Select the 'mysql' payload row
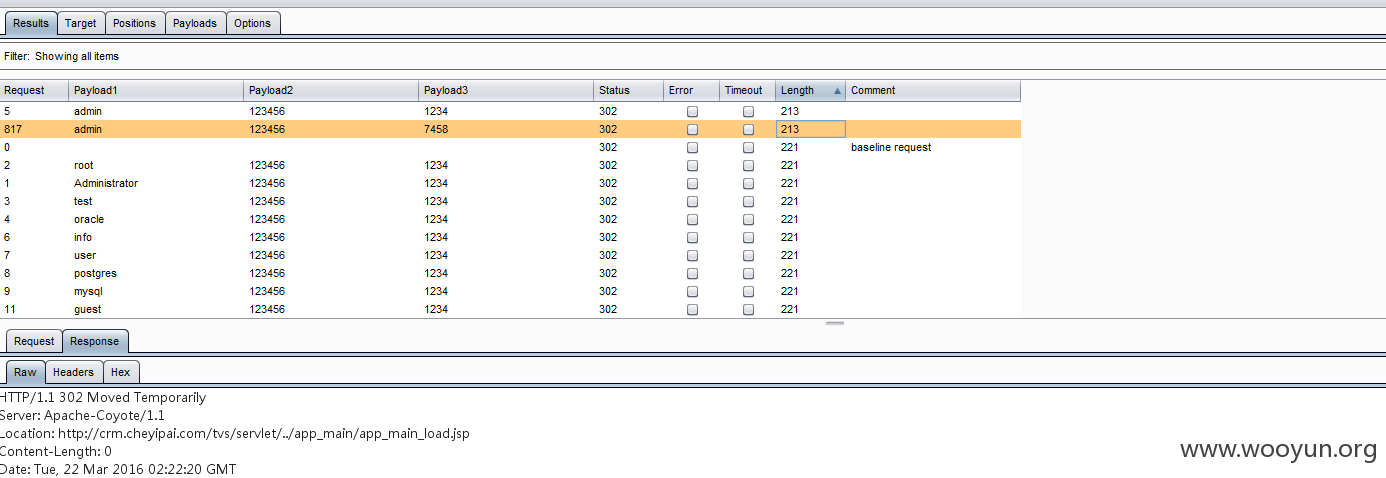This screenshot has width=1386, height=478. [x=510, y=291]
